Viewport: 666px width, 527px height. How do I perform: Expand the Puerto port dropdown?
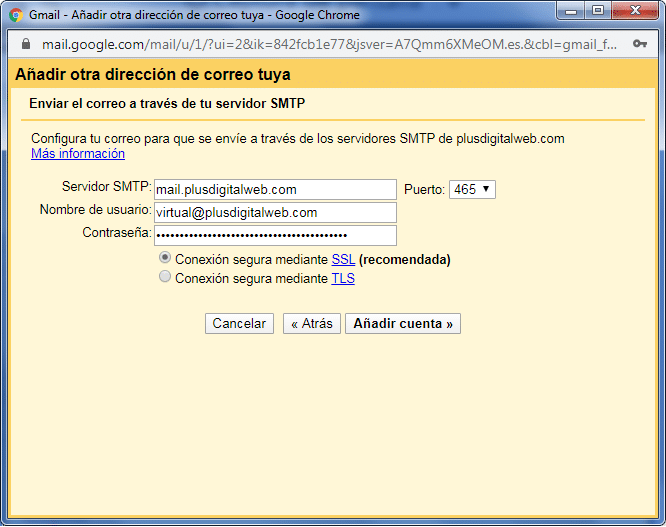pyautogui.click(x=472, y=189)
